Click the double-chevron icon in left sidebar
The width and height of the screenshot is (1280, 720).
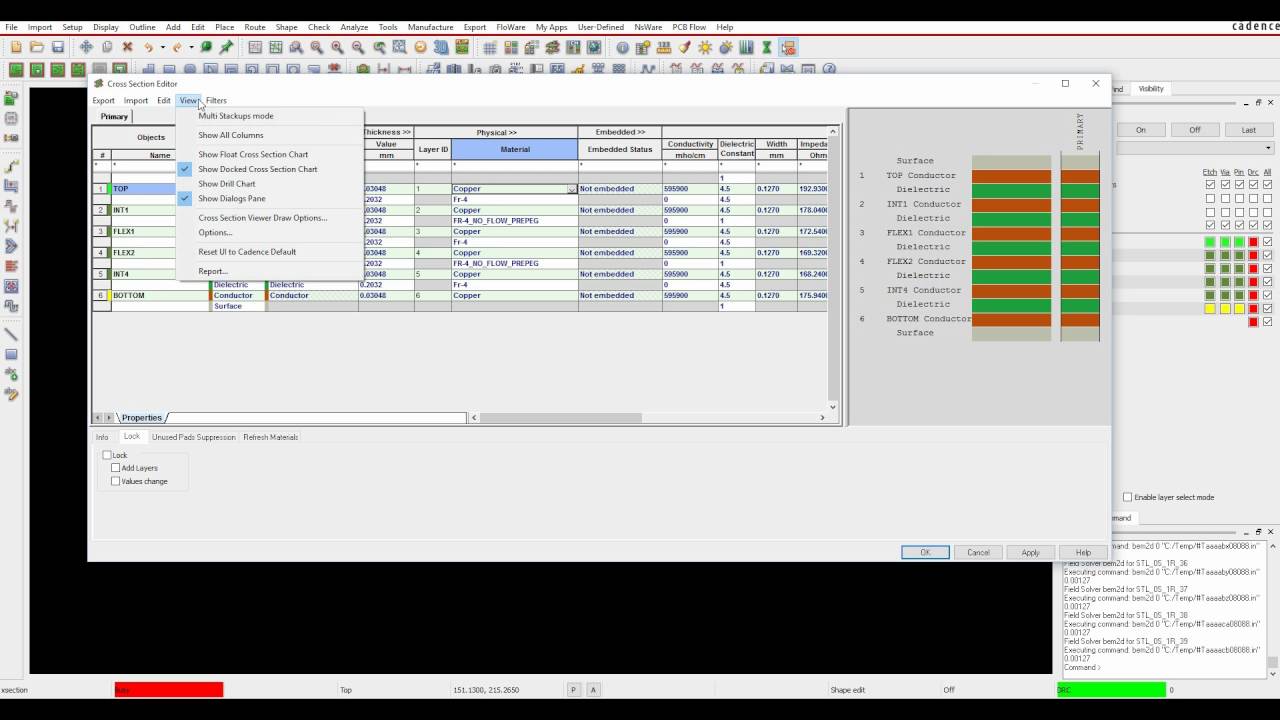12,246
